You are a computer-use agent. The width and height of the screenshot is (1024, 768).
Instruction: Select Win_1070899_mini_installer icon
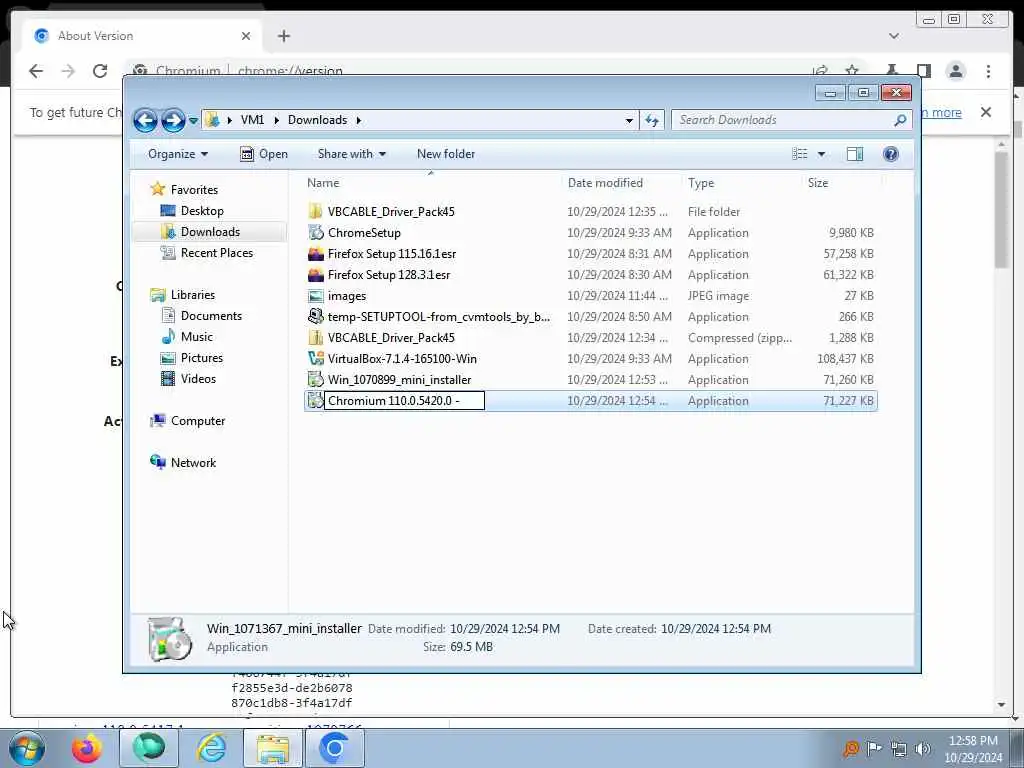click(x=315, y=379)
